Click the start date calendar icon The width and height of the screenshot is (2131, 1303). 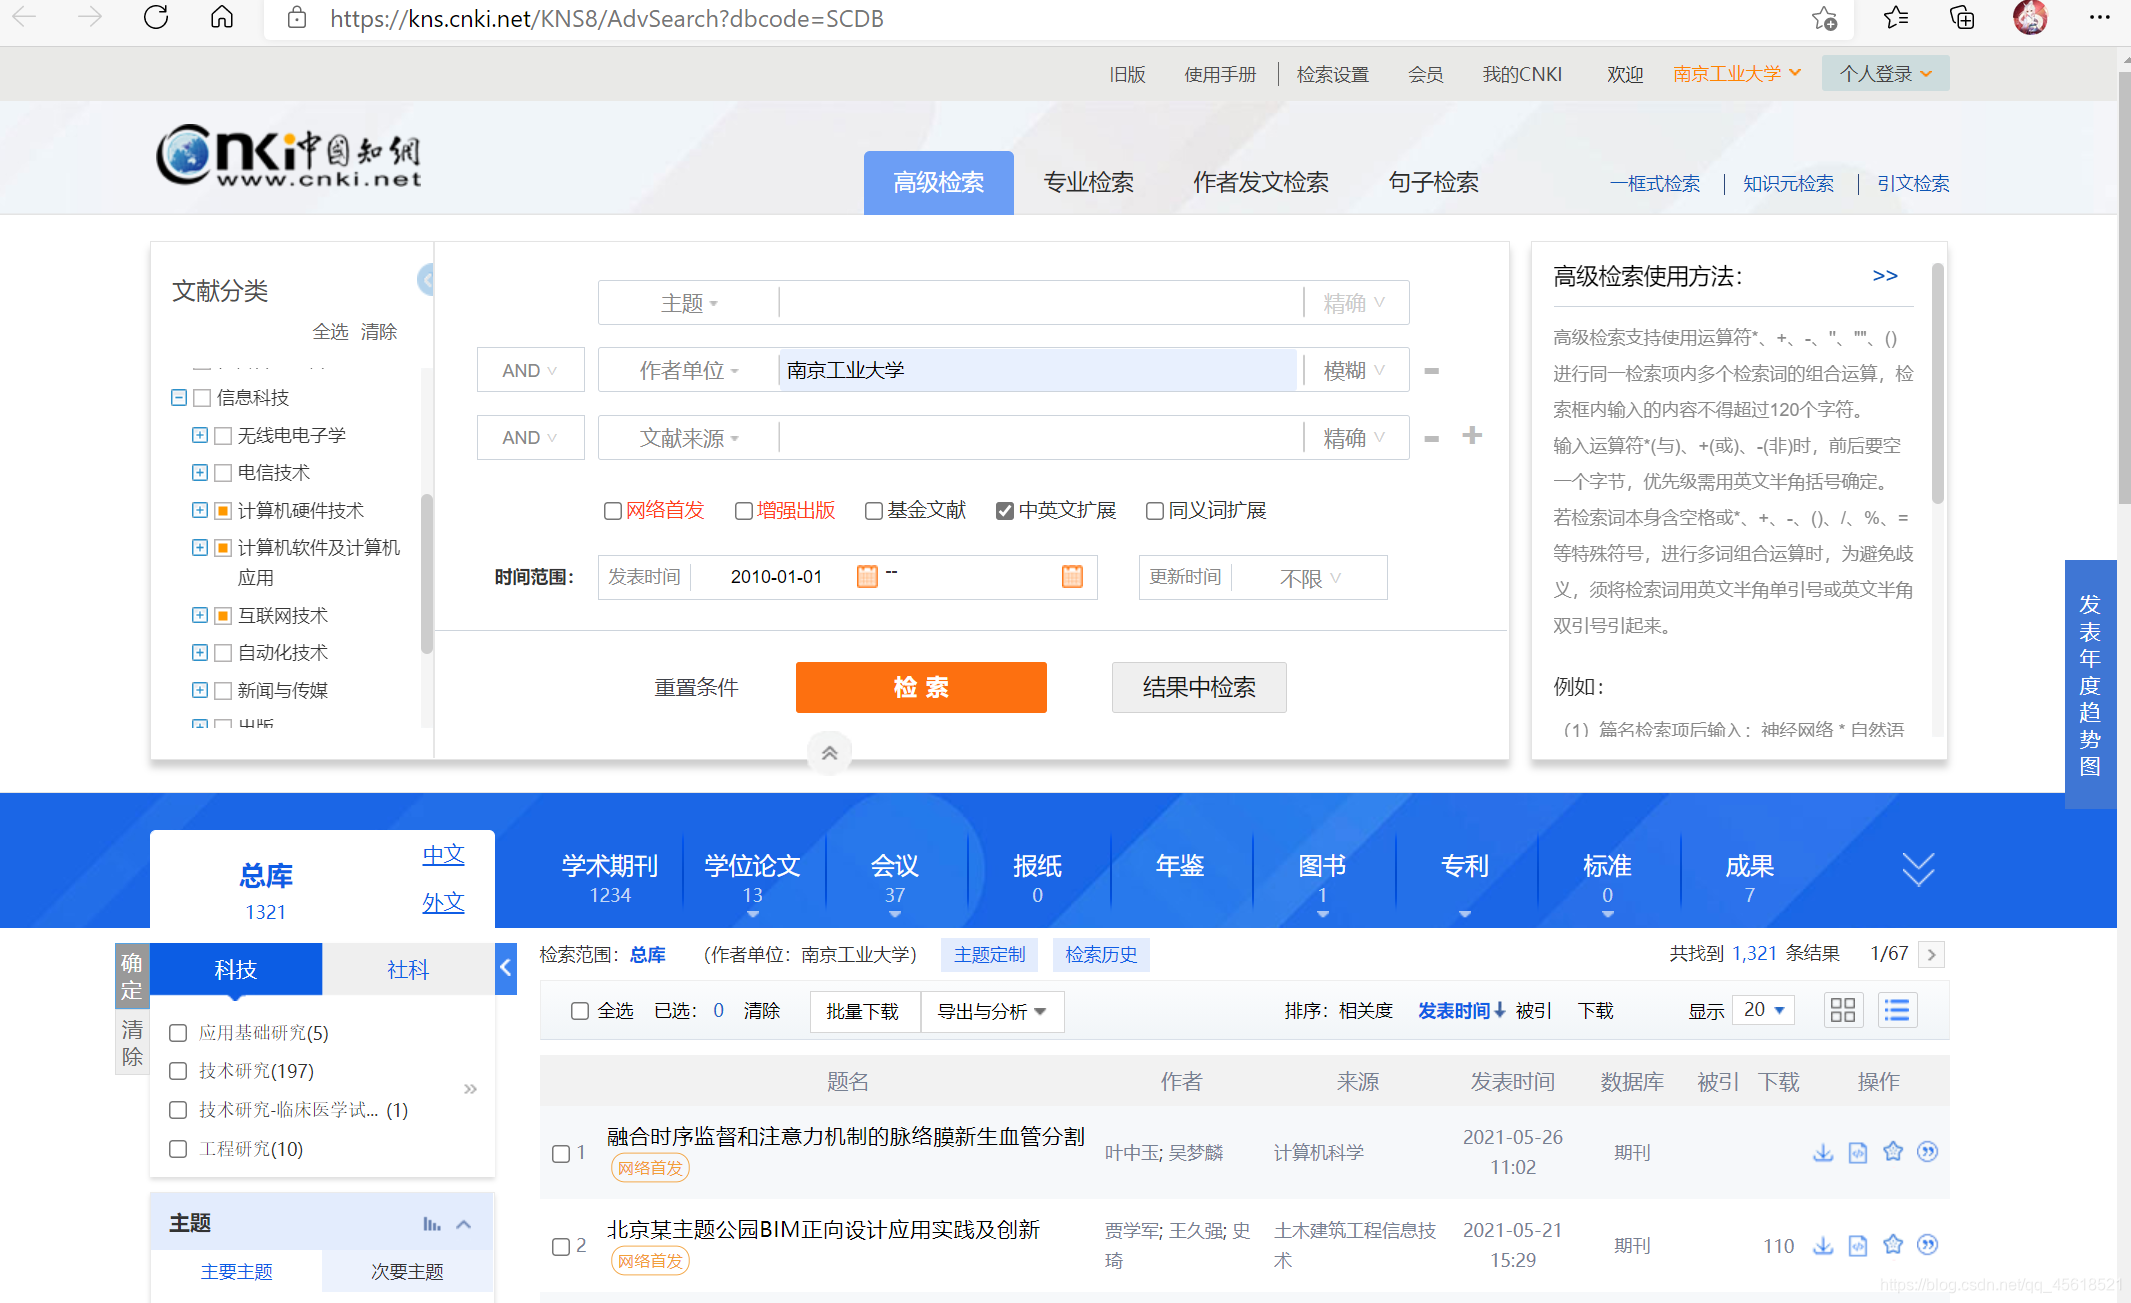pyautogui.click(x=867, y=576)
